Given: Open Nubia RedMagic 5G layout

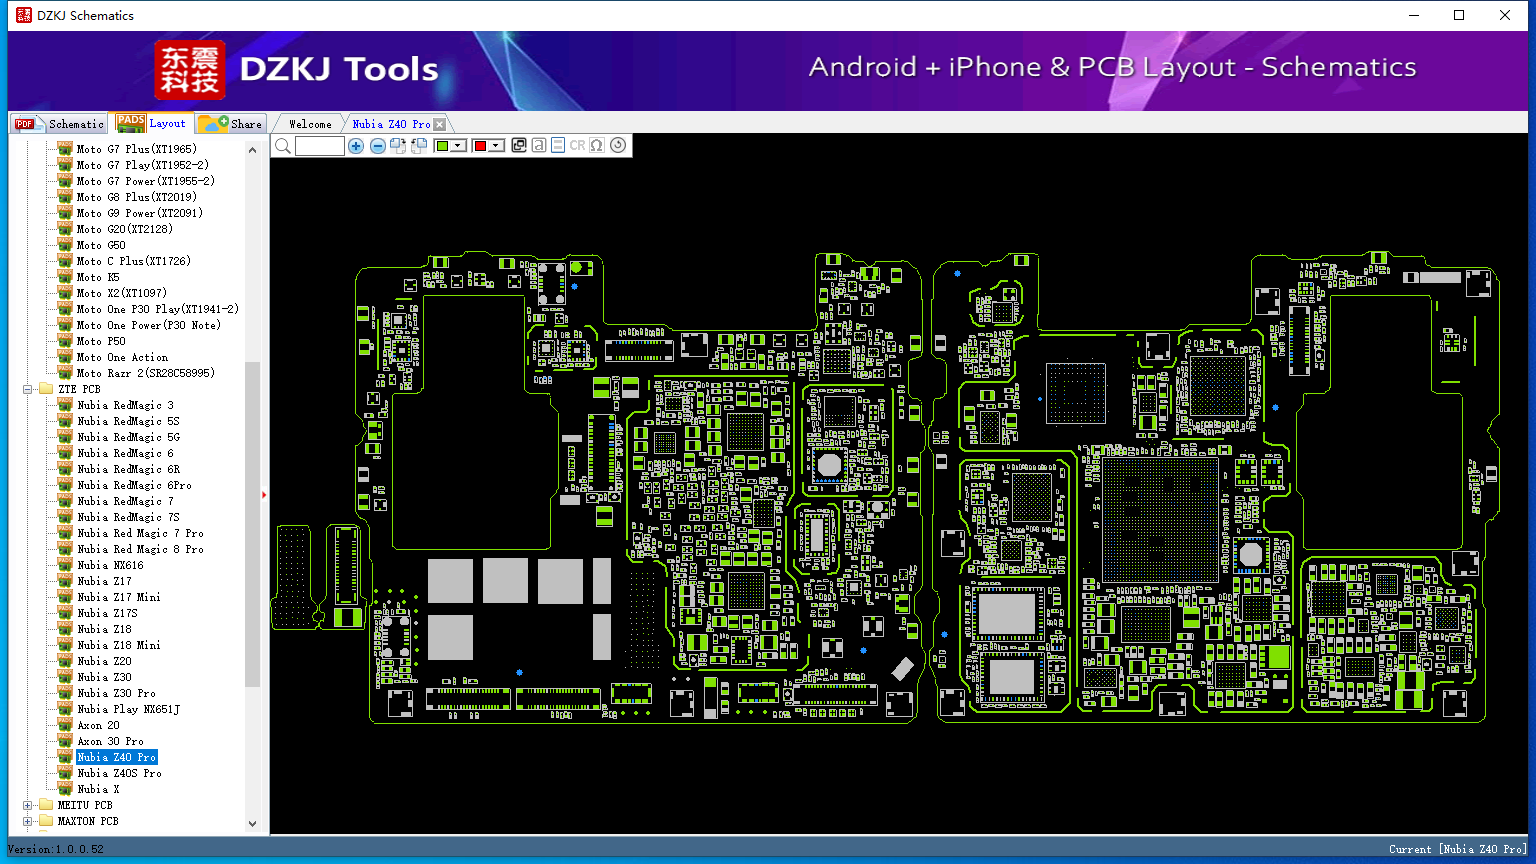Looking at the screenshot, I should click(x=128, y=437).
